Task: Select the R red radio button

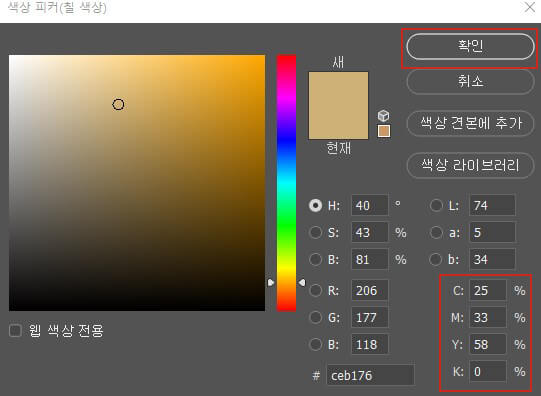Action: (x=315, y=290)
